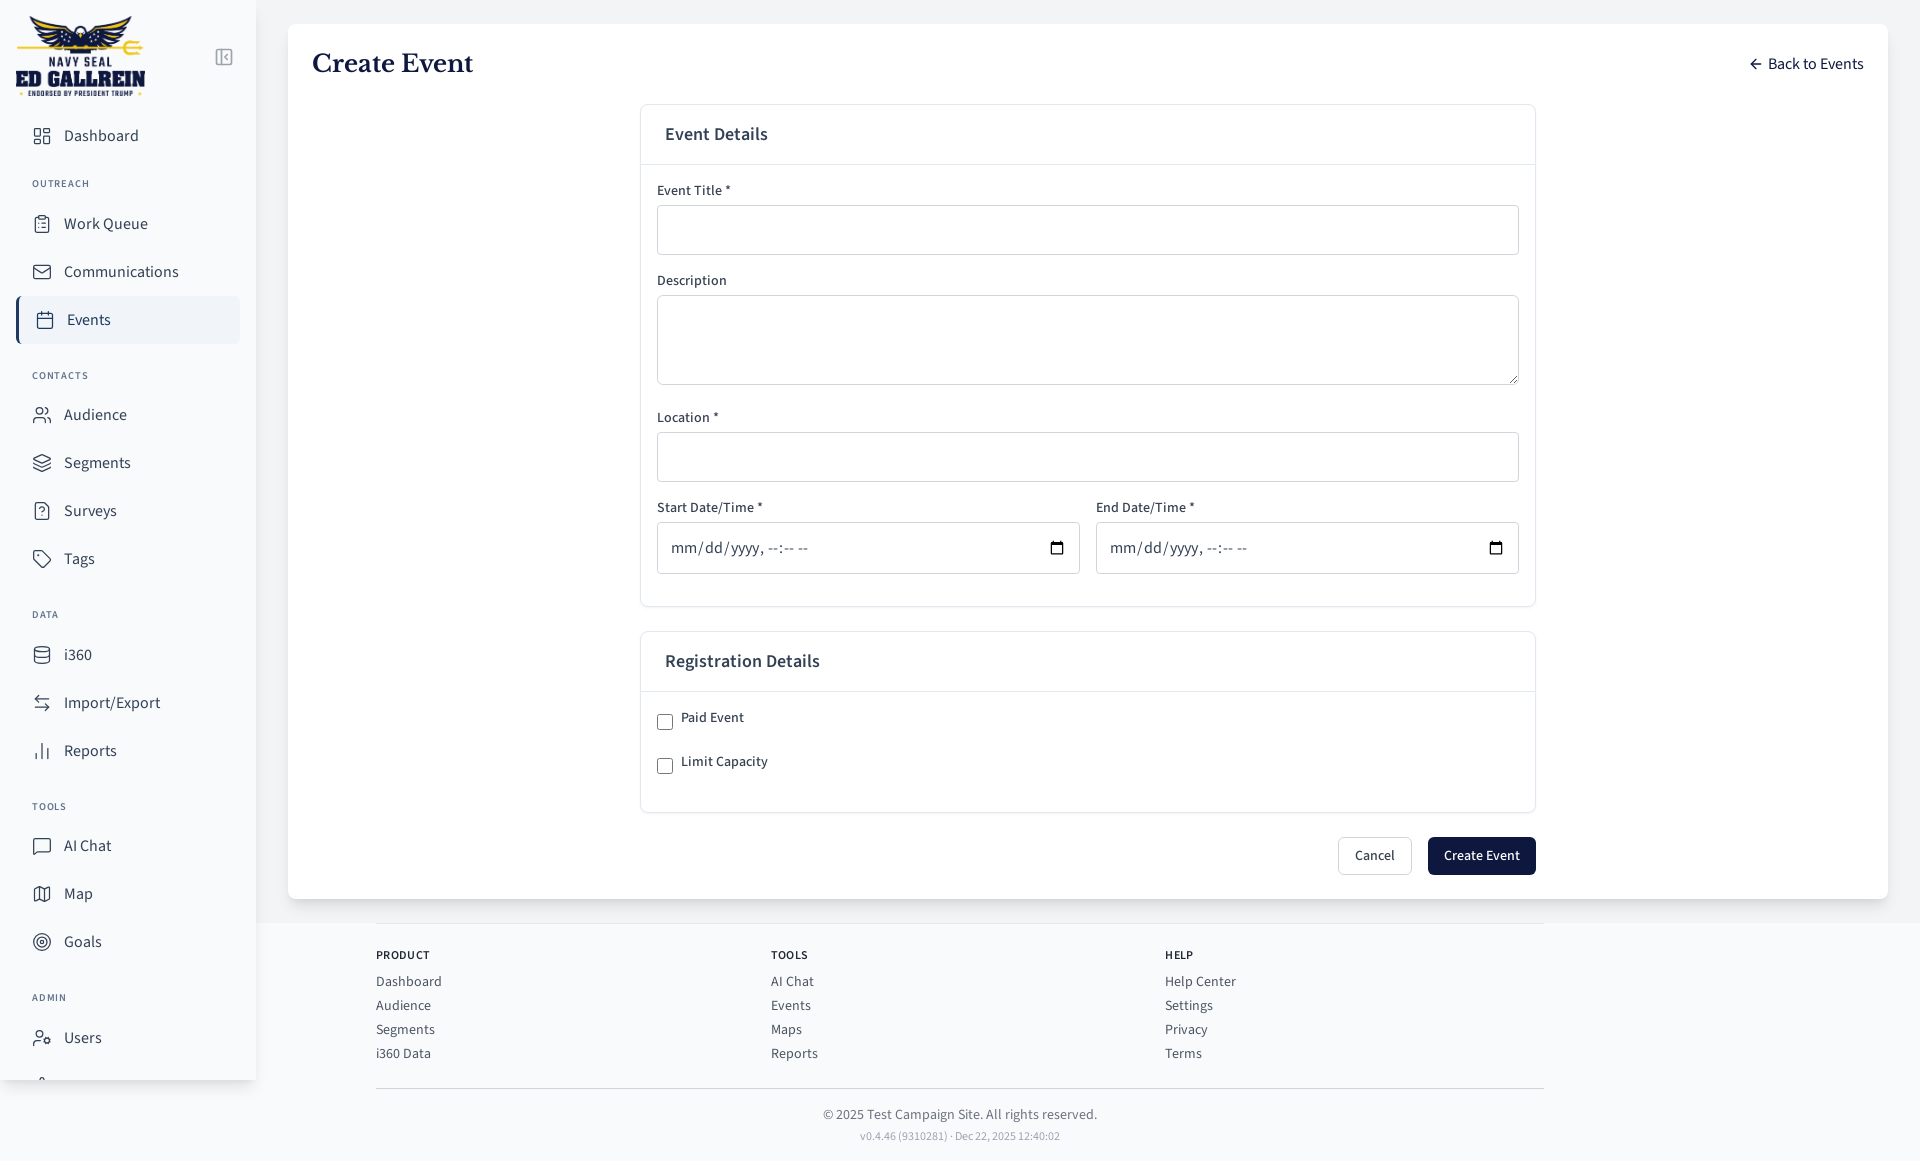The height and width of the screenshot is (1161, 1920).
Task: Click the Goals target icon
Action: (x=42, y=942)
